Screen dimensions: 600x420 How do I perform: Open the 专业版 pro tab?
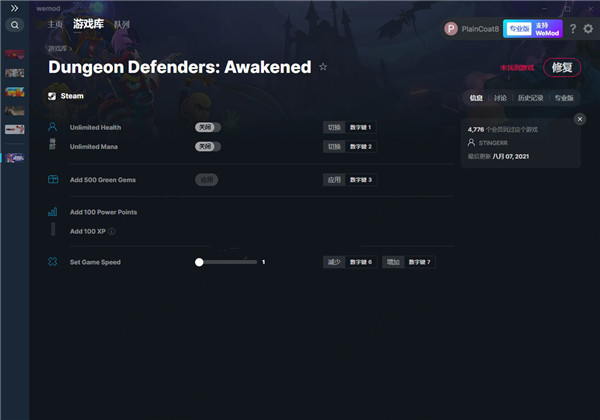564,98
